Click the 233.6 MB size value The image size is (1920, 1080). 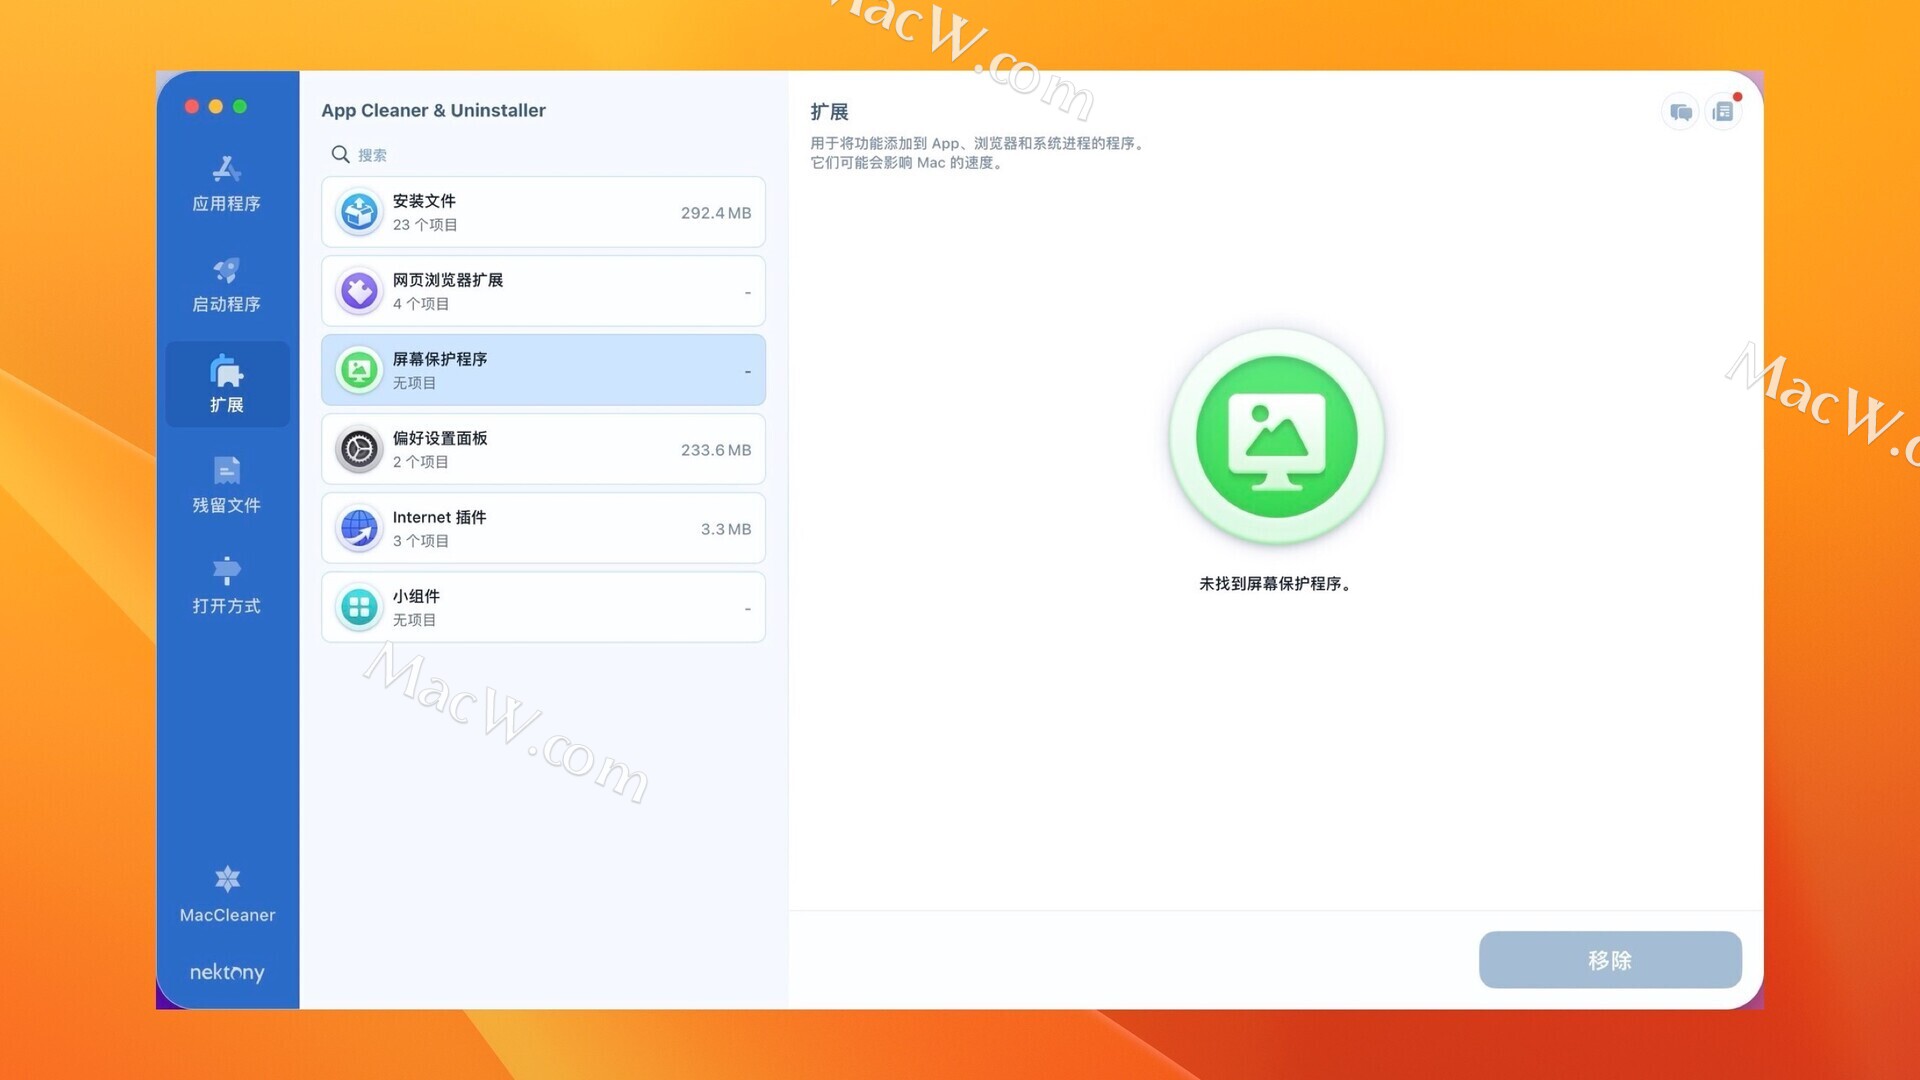[716, 450]
